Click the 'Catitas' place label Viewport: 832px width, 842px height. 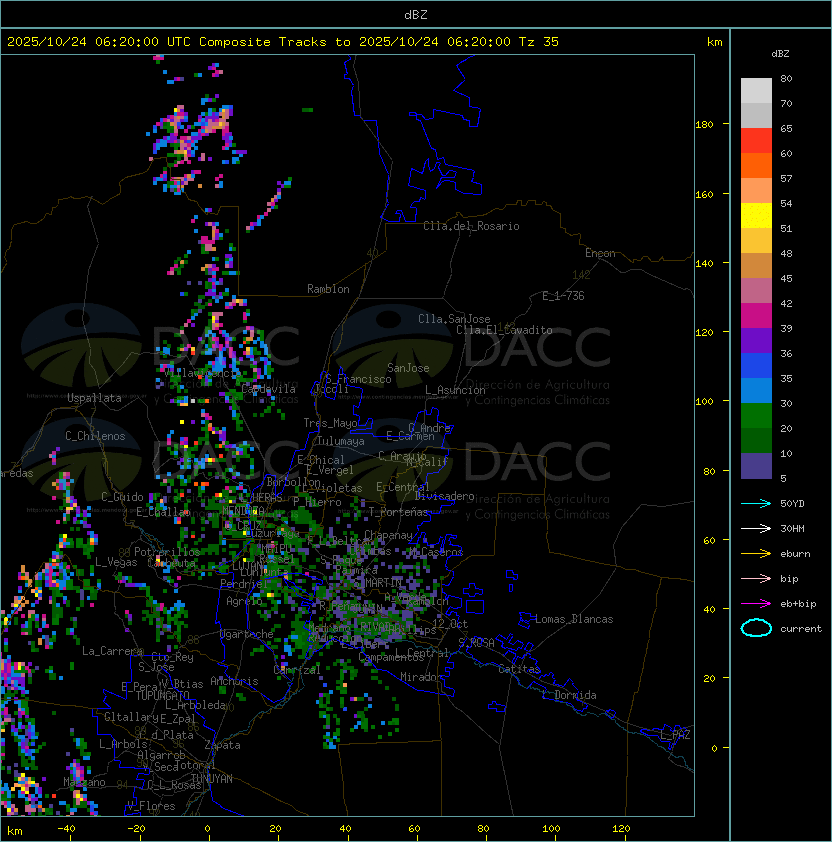[x=519, y=669]
